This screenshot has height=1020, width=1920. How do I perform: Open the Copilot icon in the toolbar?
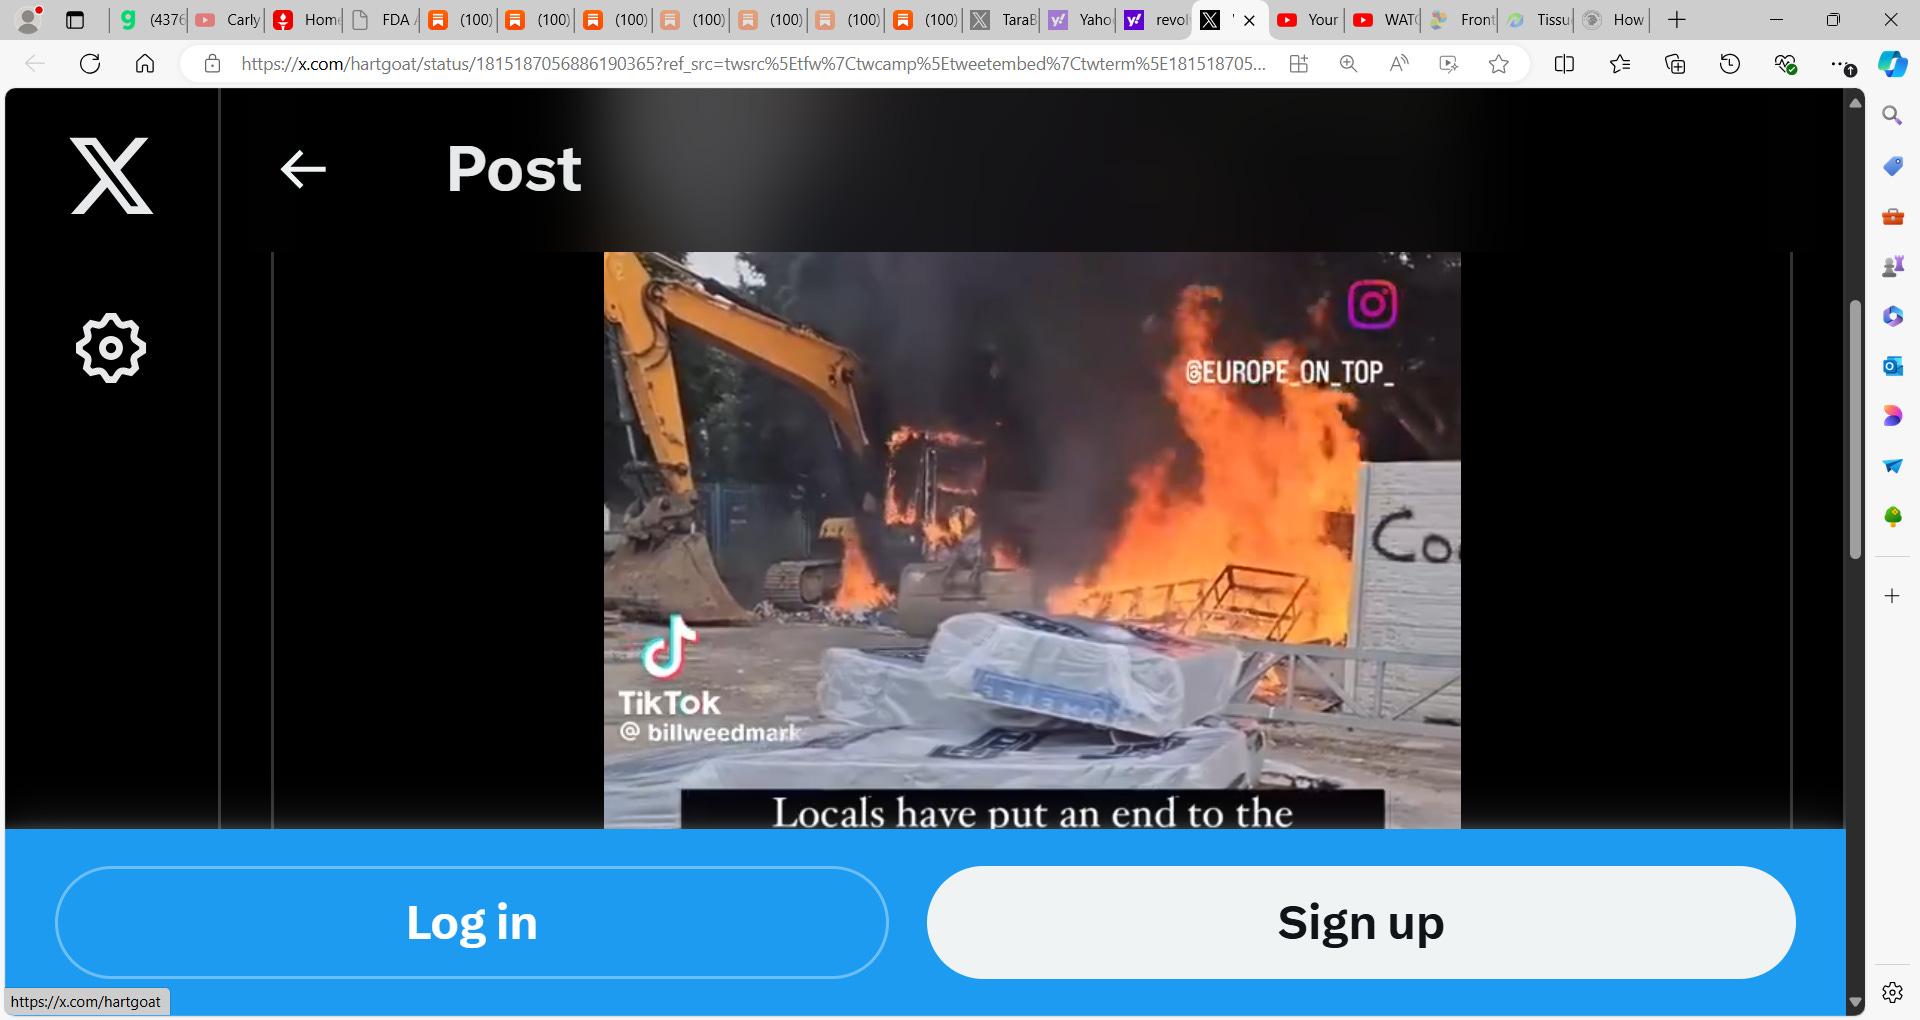1892,64
